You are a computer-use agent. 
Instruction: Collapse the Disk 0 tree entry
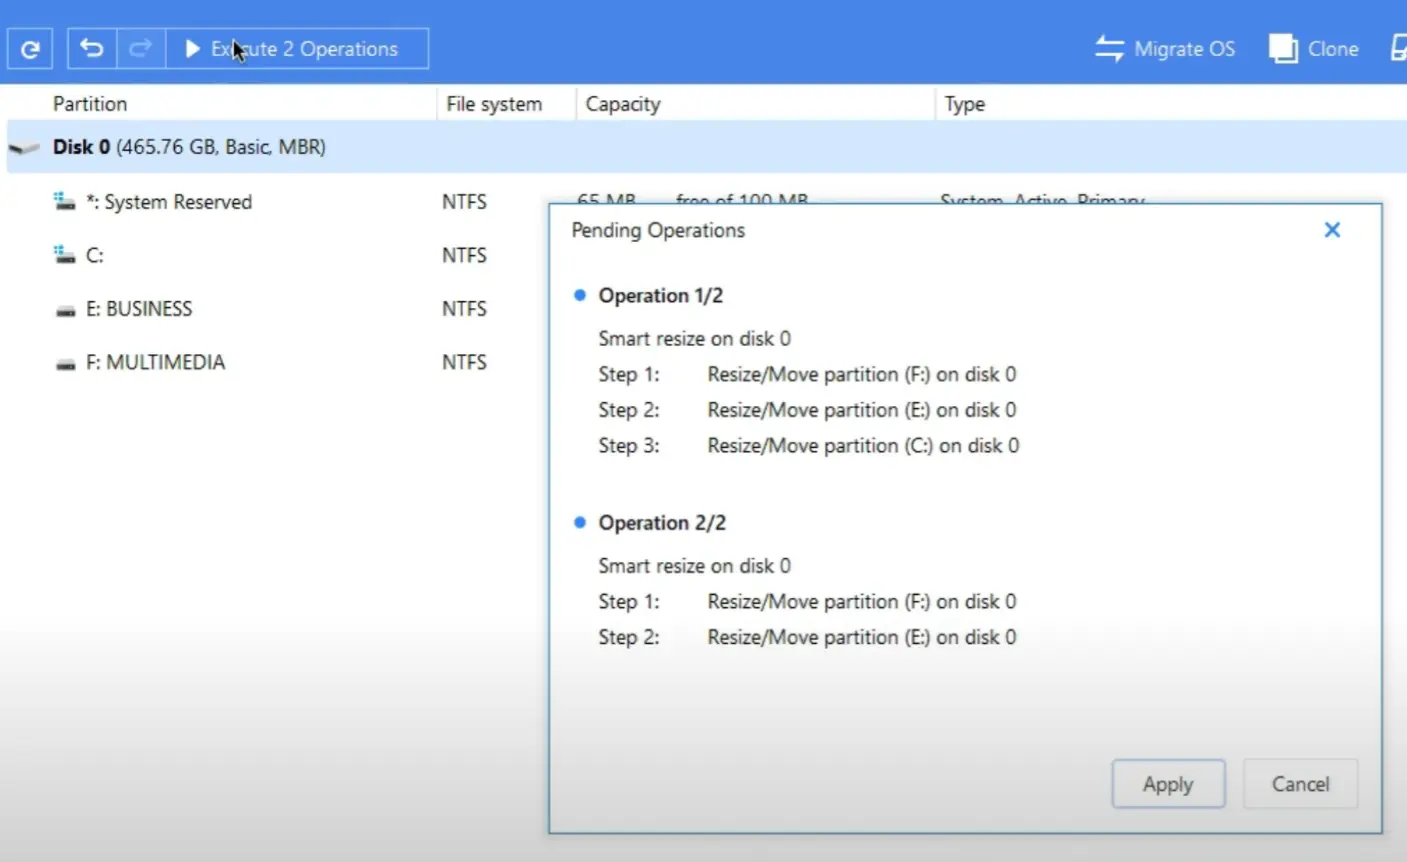(26, 146)
